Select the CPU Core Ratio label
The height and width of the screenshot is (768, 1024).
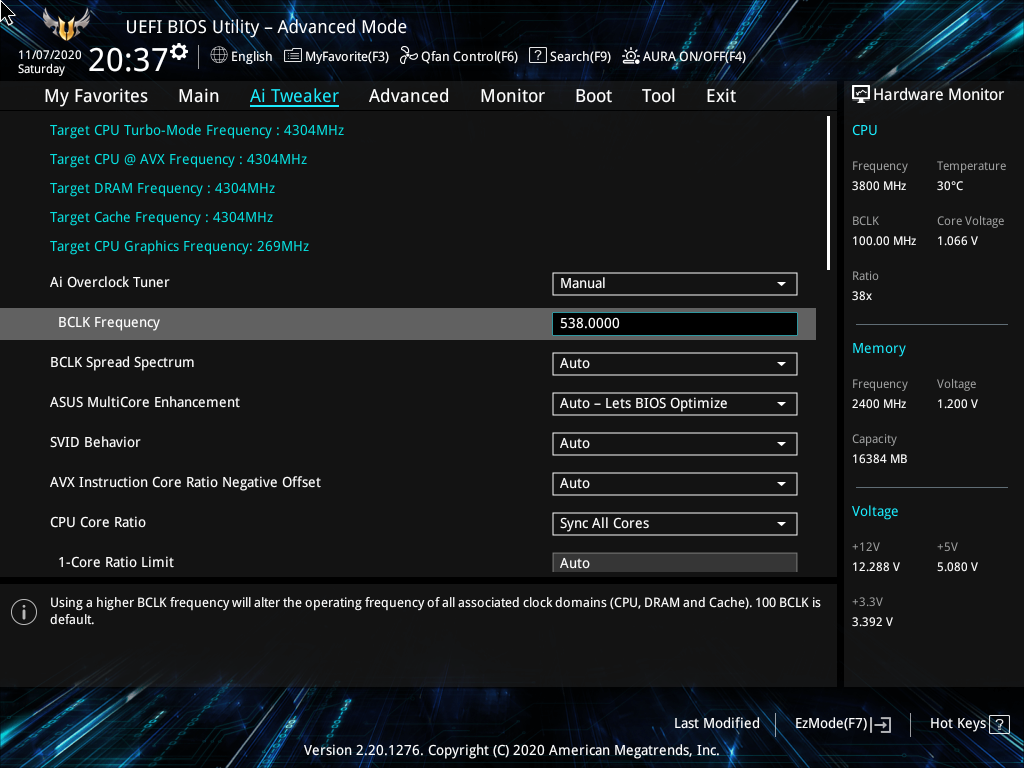coord(98,522)
